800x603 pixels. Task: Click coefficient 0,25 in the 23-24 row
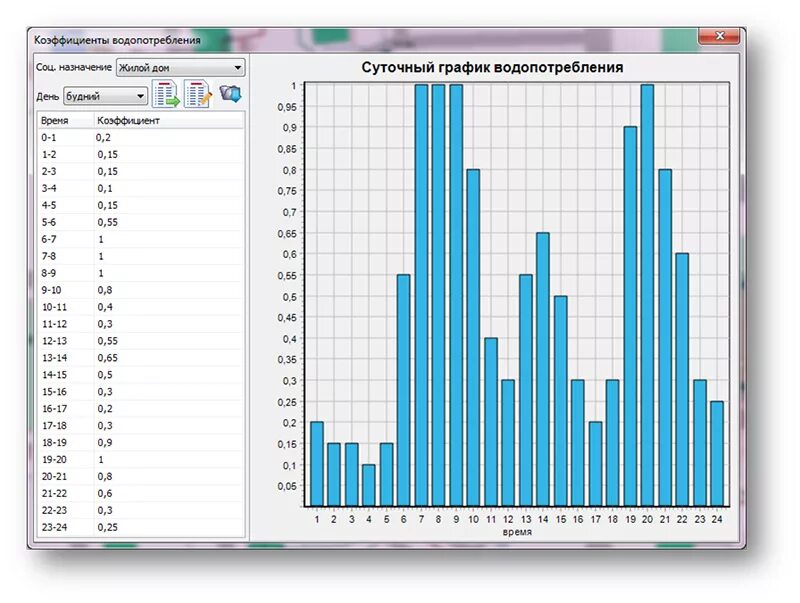[107, 527]
